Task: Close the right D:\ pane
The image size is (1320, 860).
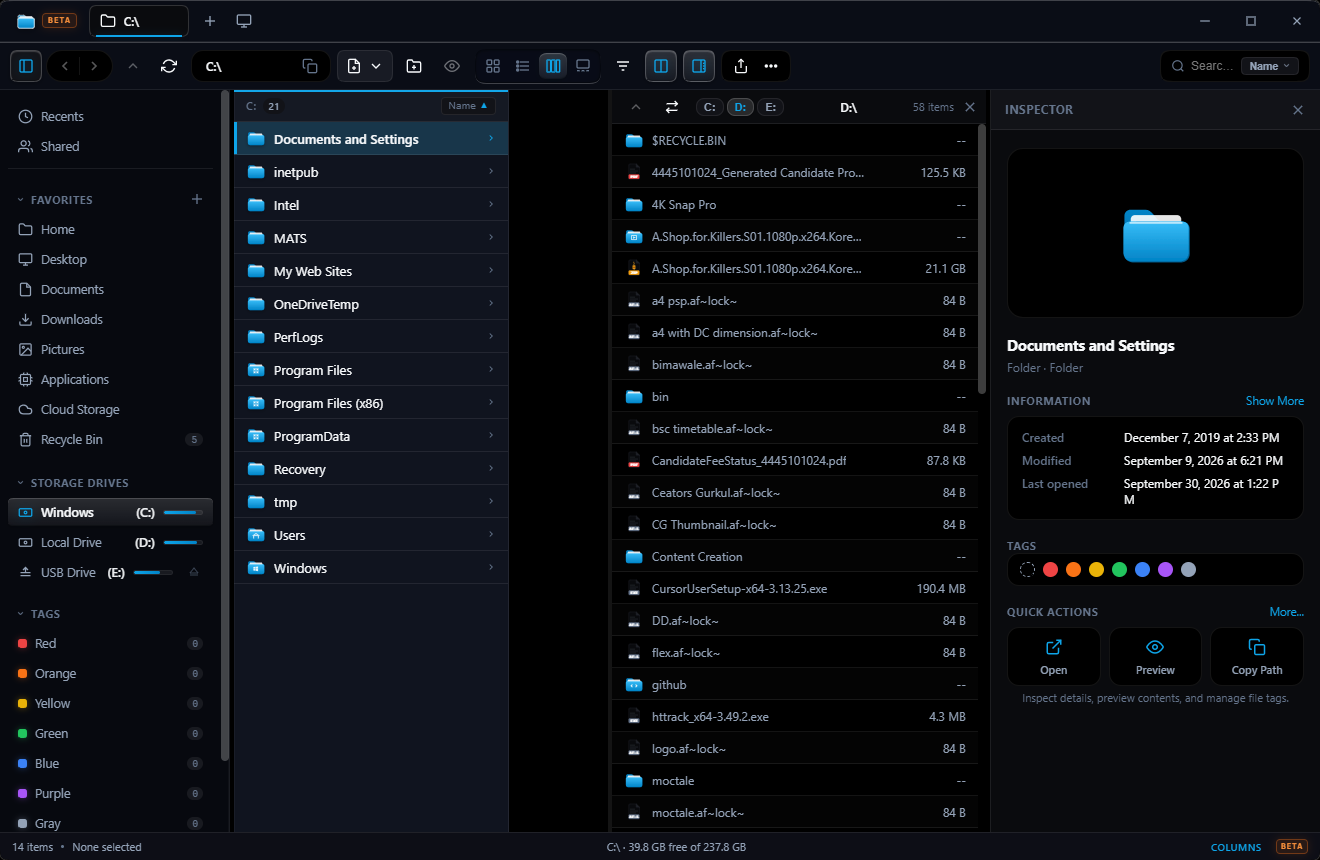Action: tap(969, 107)
